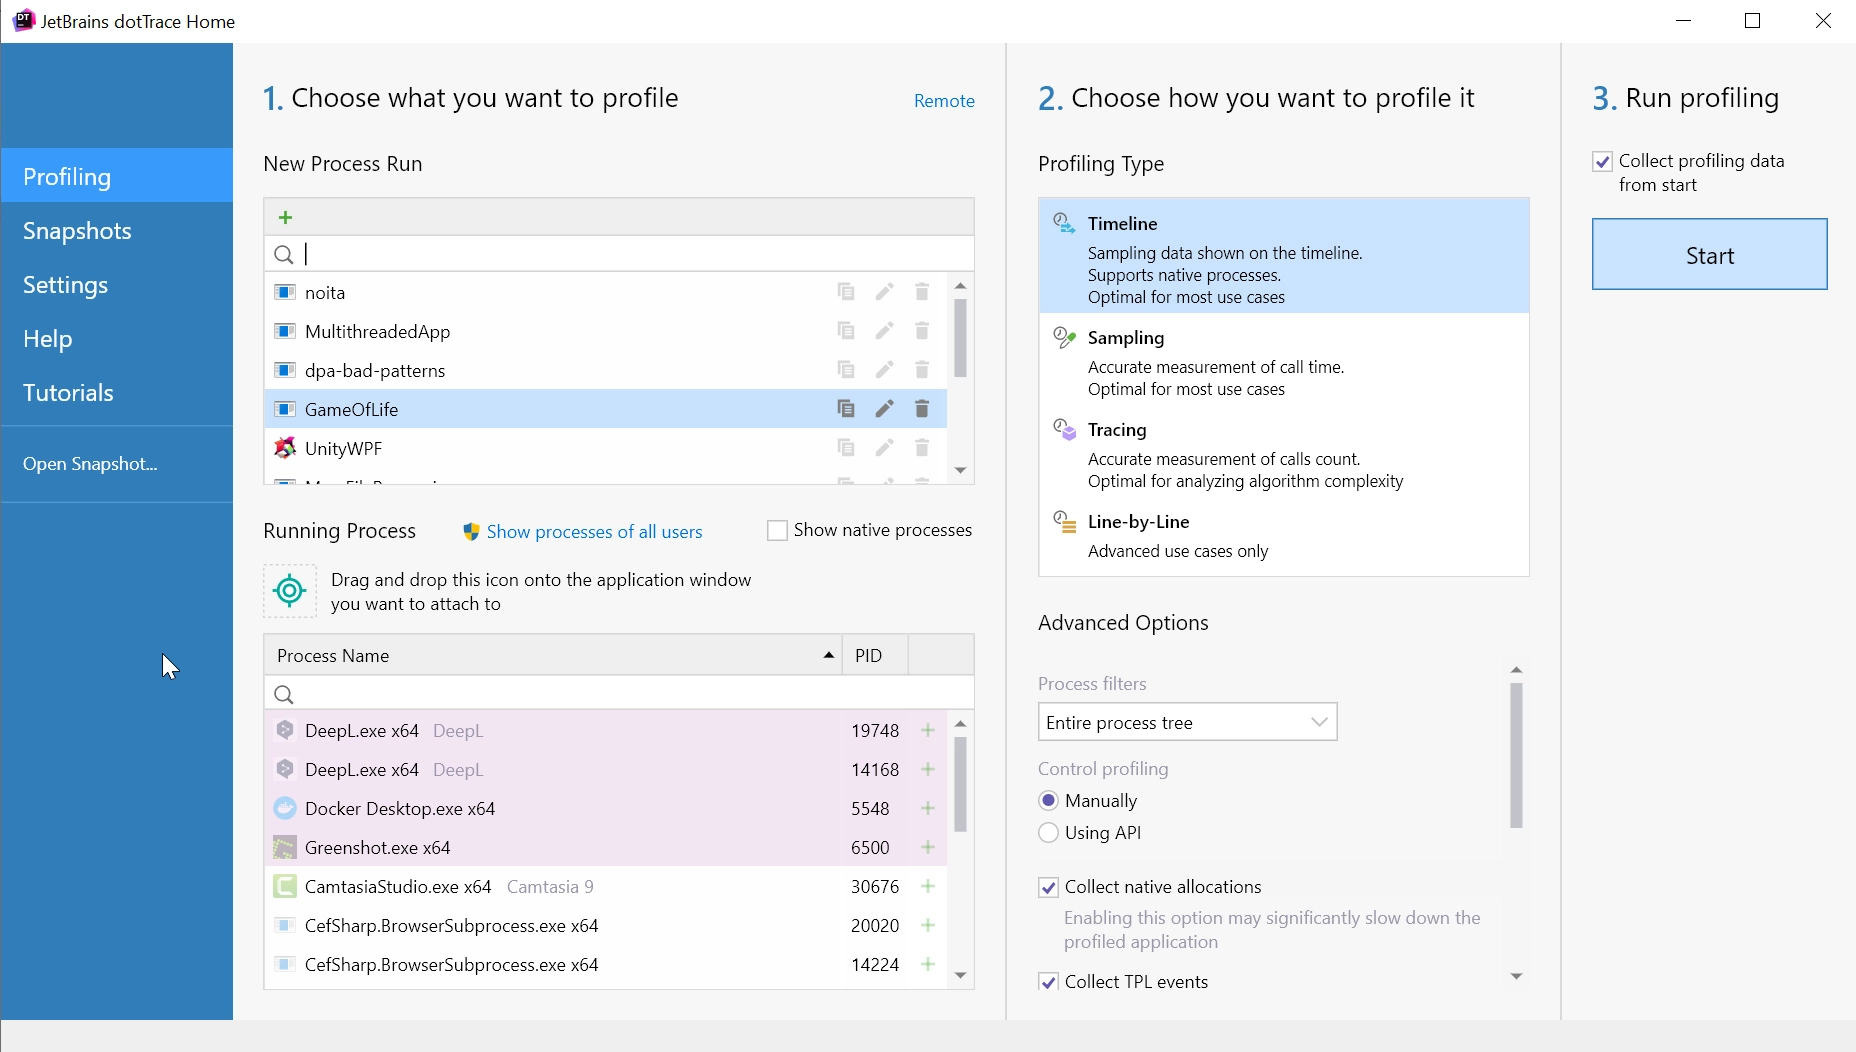Viewport: 1856px width, 1052px height.
Task: Delete the dpa-bad-patterns configuration
Action: tap(922, 370)
